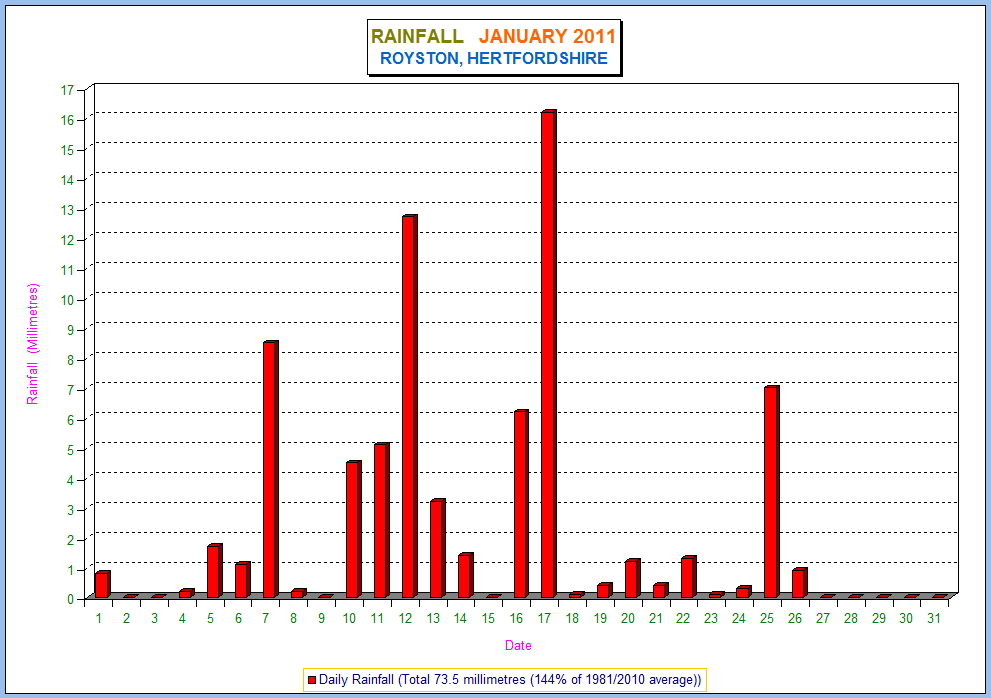Click the y-axis label 5
991x698 pixels.
pos(71,450)
